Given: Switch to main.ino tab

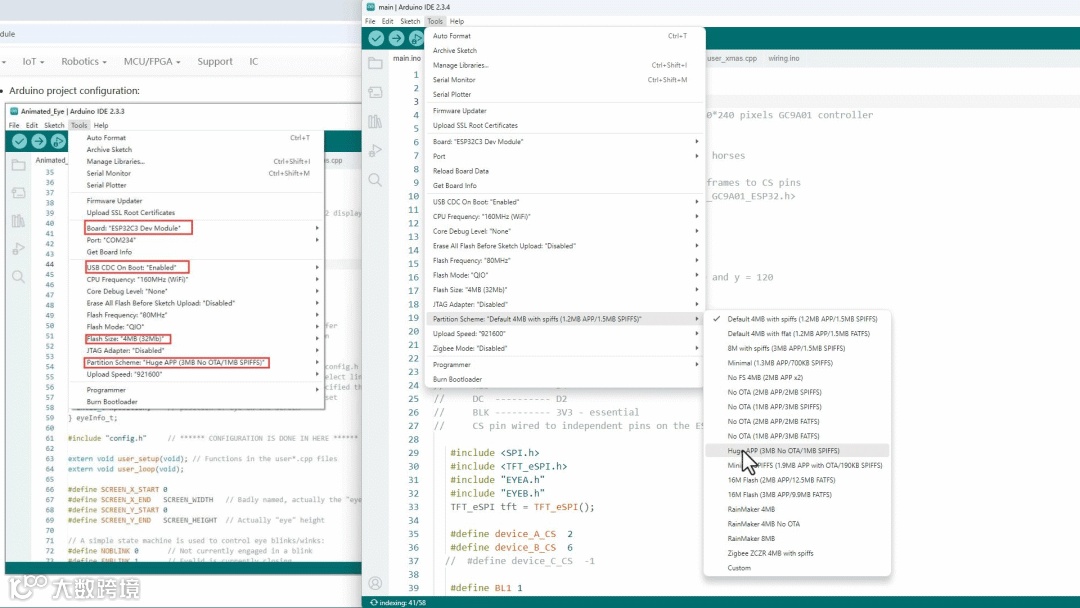Looking at the screenshot, I should pos(406,59).
